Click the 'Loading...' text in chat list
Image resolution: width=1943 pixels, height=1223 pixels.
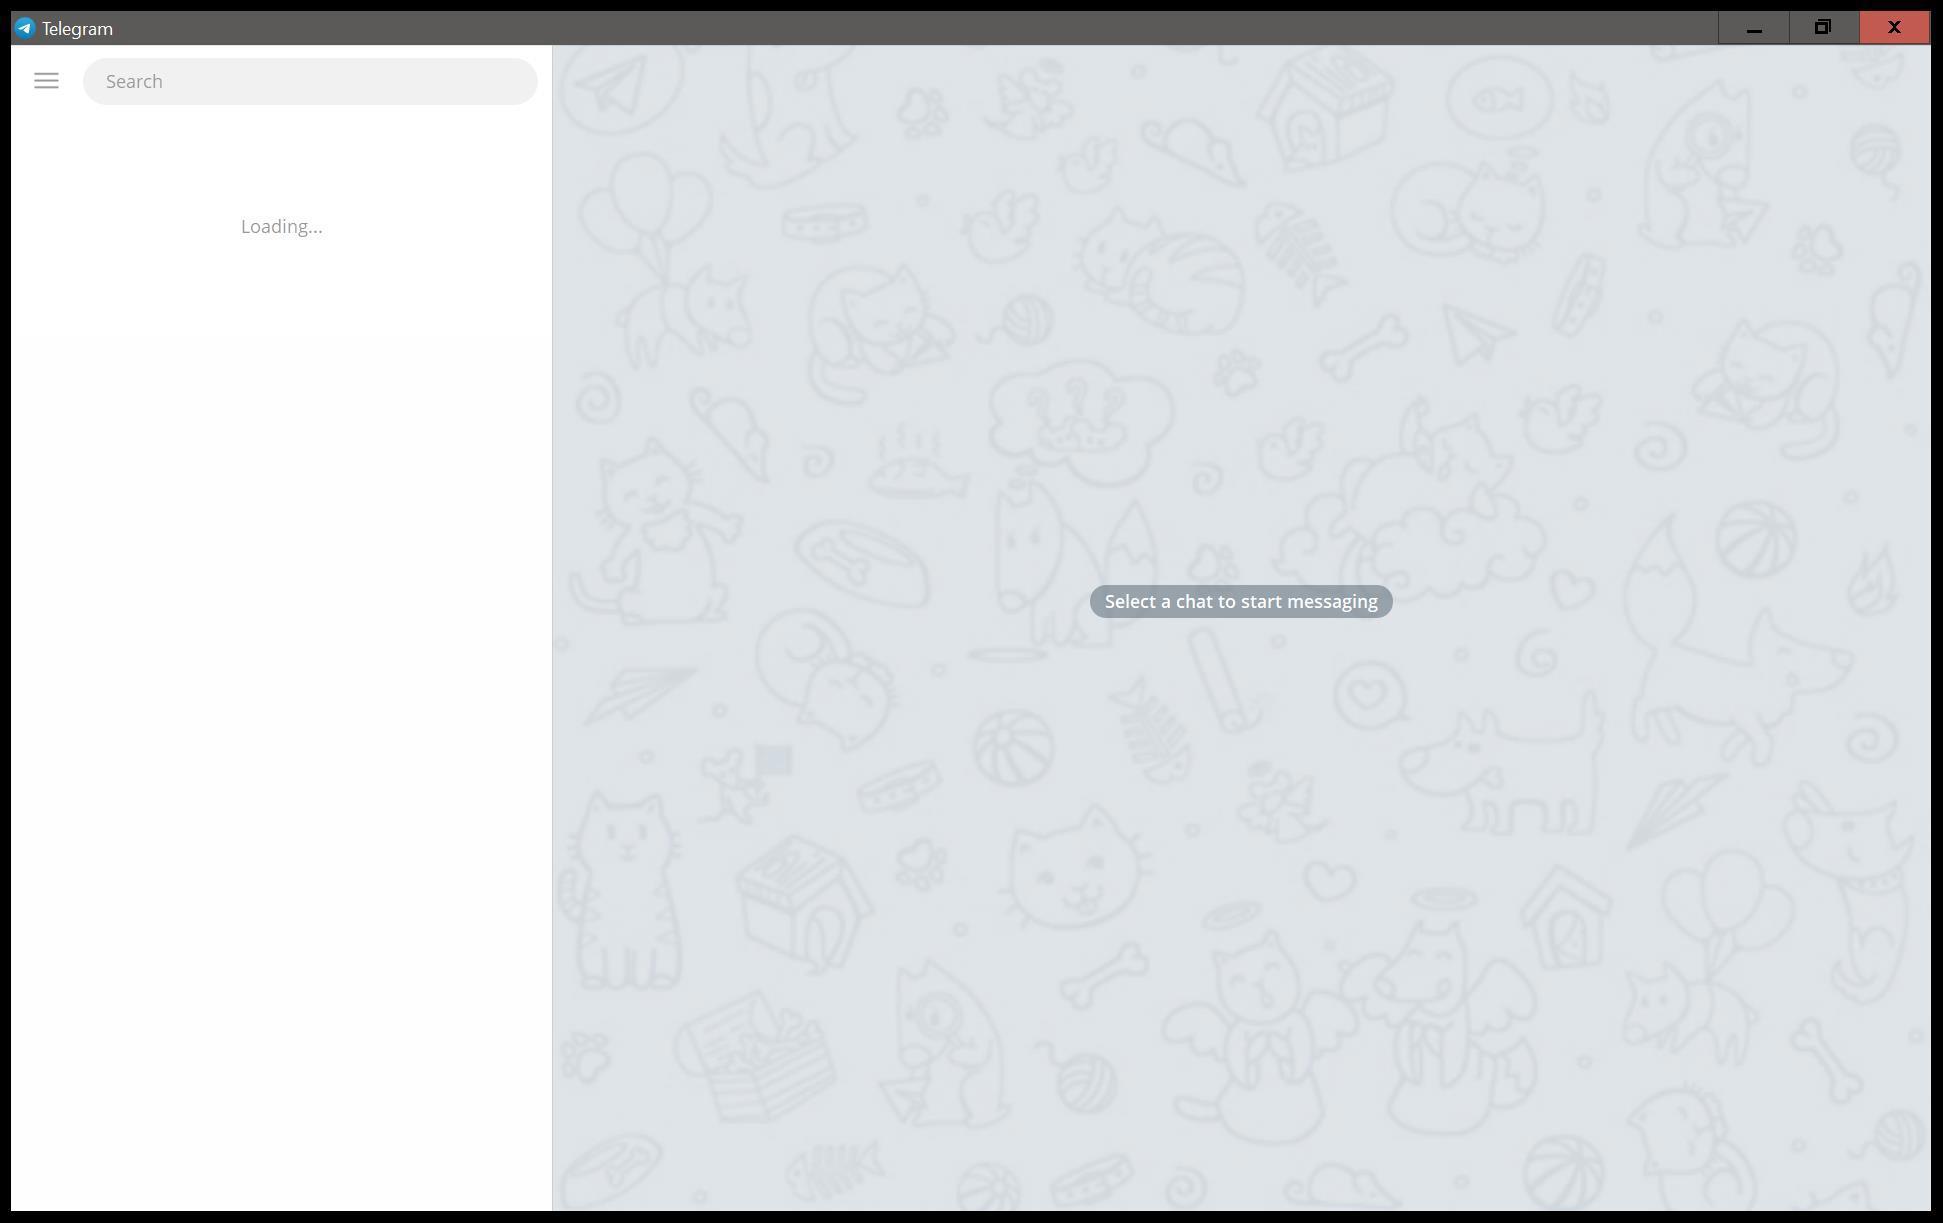281,227
